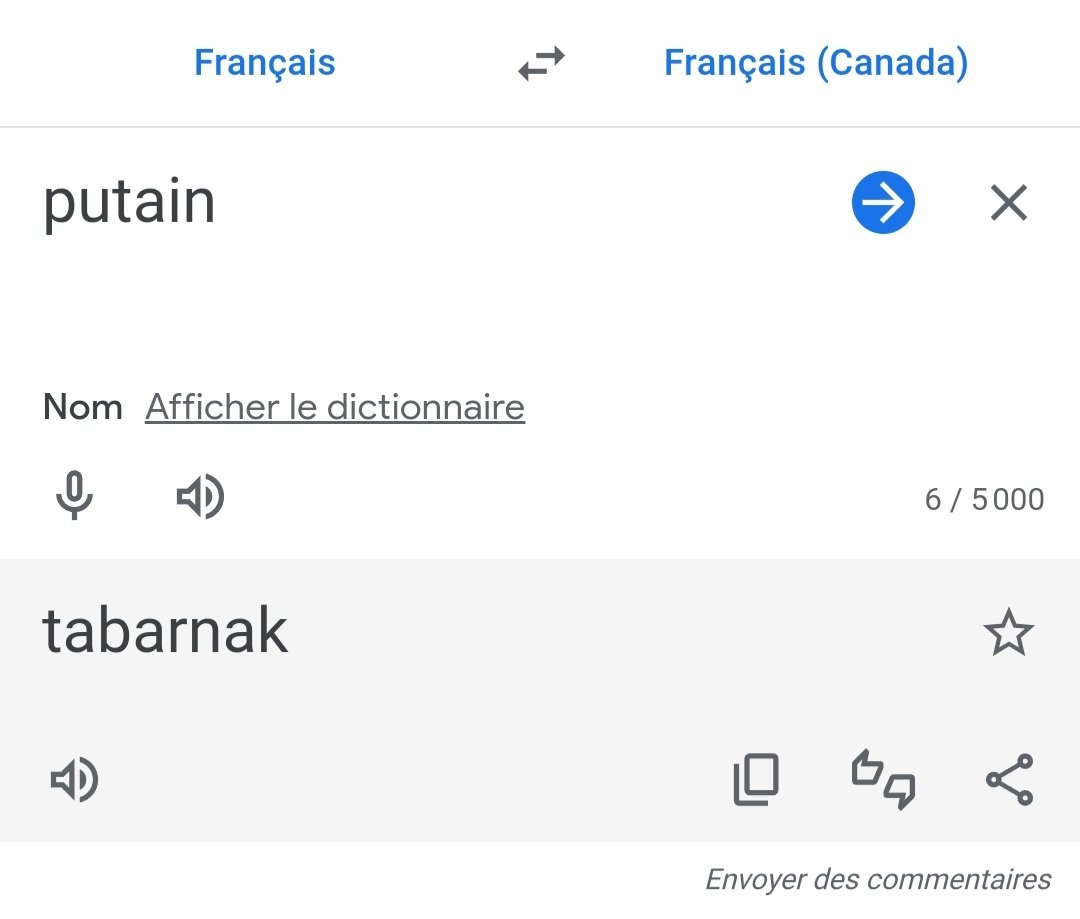Open Afficher le dictionnaire link
The width and height of the screenshot is (1080, 919).
click(x=335, y=406)
